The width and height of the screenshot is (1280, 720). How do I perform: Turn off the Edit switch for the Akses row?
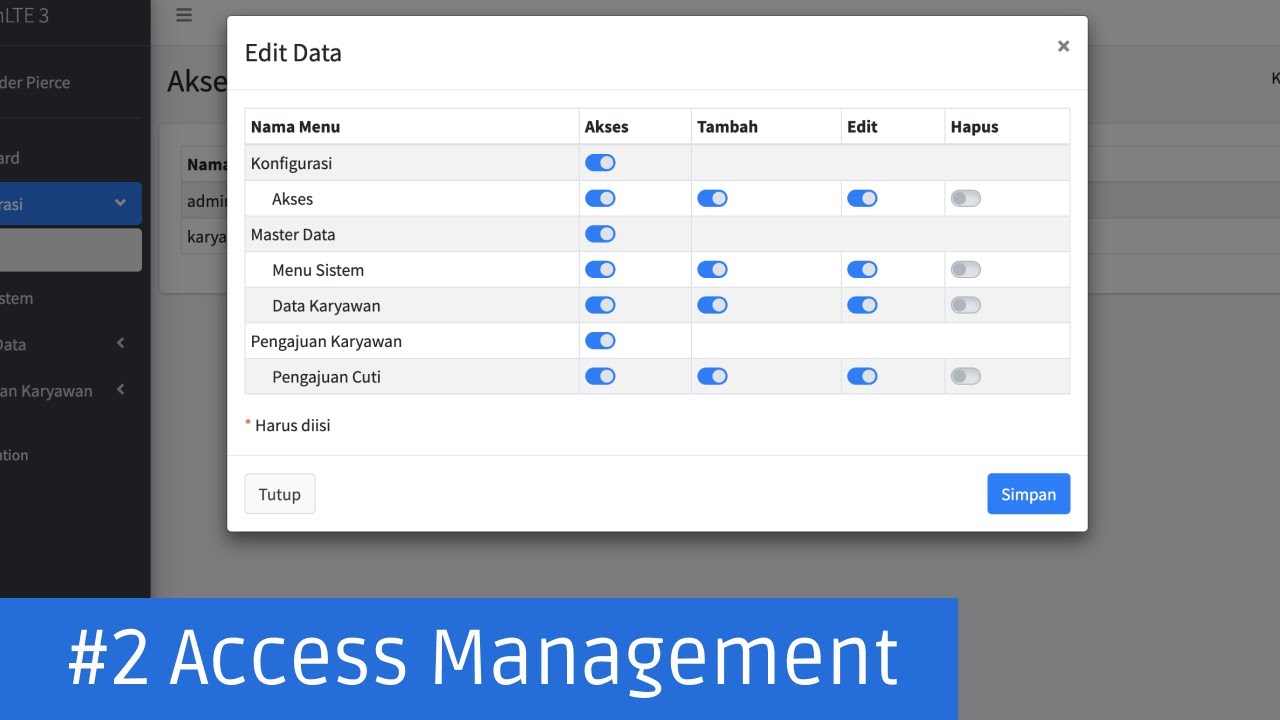(862, 199)
